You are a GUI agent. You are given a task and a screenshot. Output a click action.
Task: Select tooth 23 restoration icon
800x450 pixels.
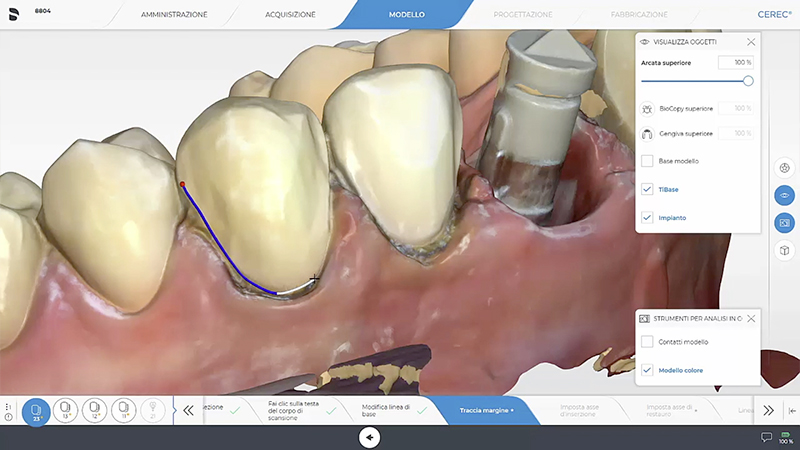36,410
